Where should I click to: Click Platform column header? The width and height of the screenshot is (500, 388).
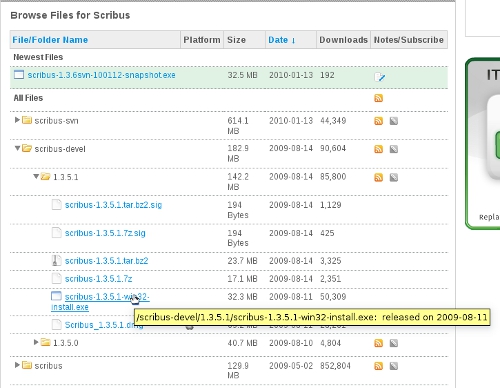click(202, 40)
